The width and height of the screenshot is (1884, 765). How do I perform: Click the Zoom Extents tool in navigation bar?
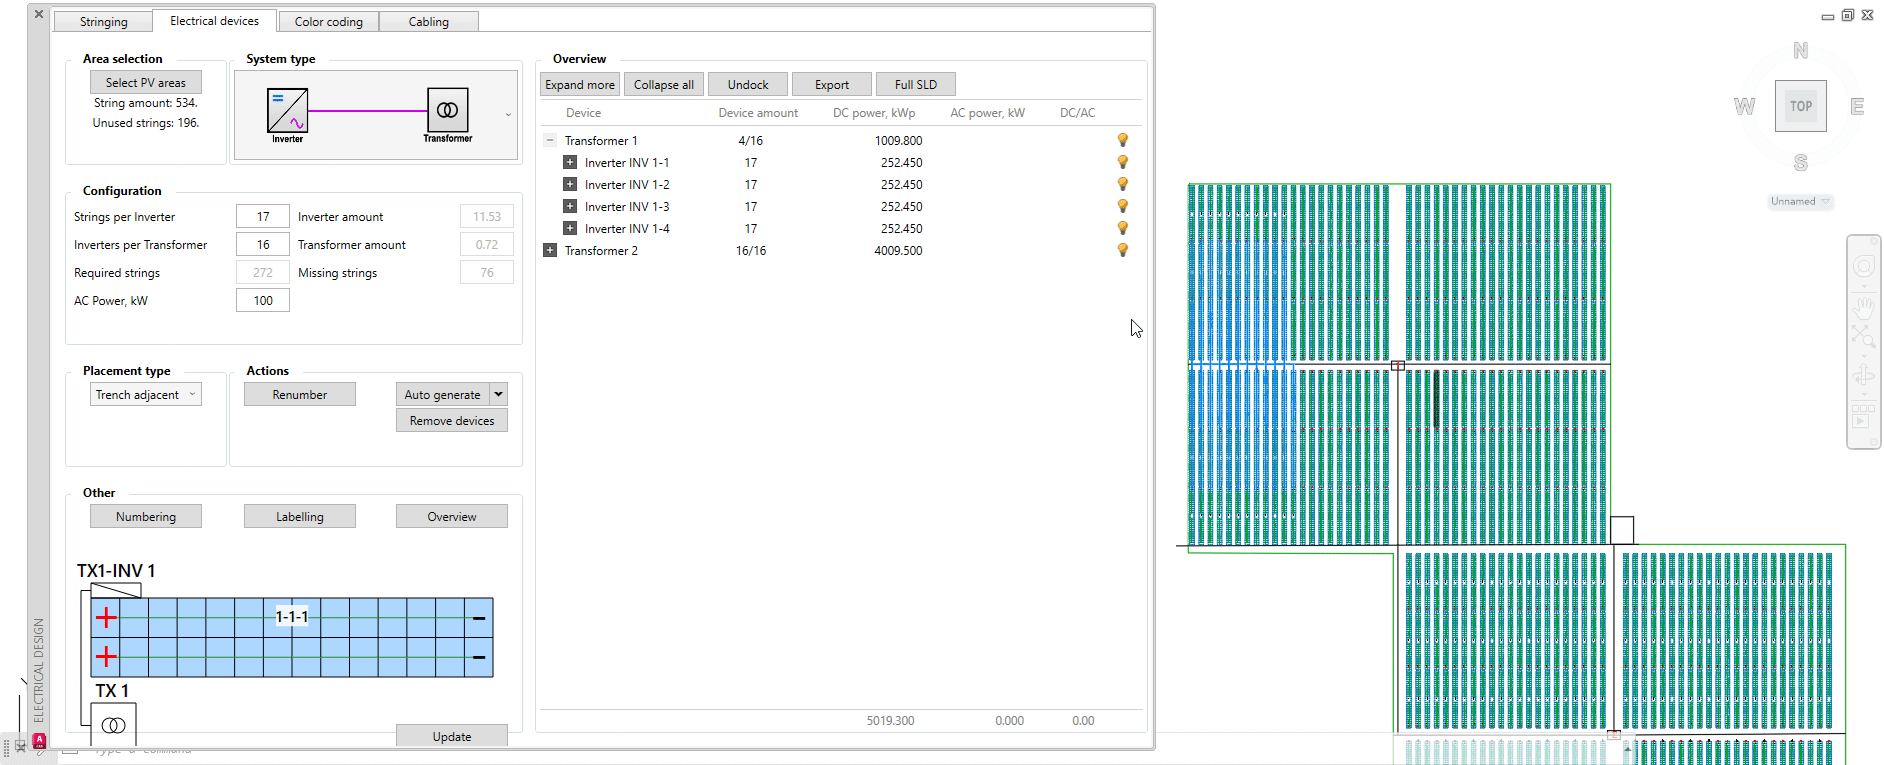coord(1863,337)
